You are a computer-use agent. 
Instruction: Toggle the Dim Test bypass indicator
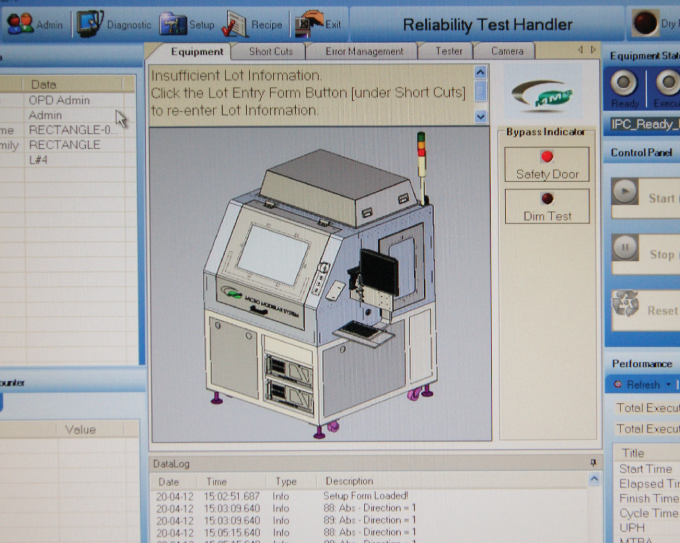547,206
